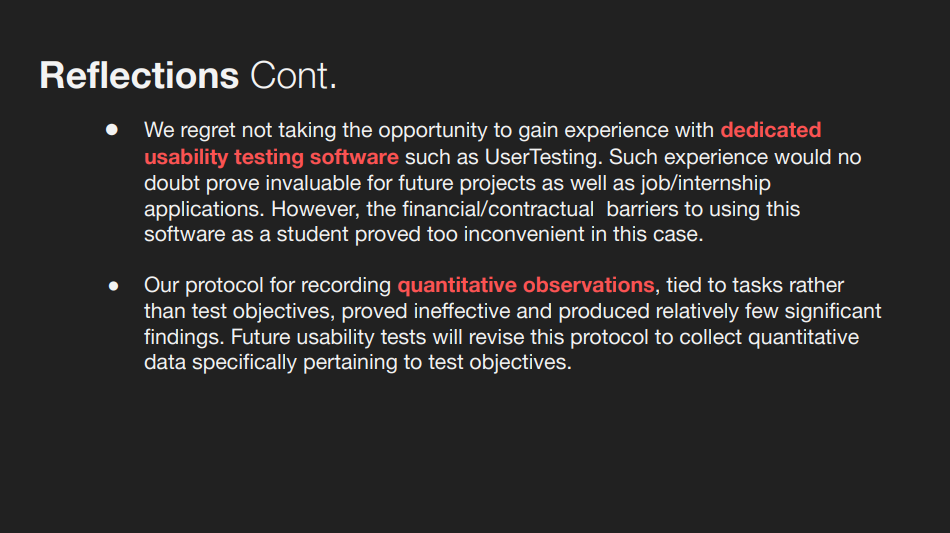Screen dimensions: 950x533
Task: Click the word "UserTesting" in first bullet
Action: click(x=543, y=157)
